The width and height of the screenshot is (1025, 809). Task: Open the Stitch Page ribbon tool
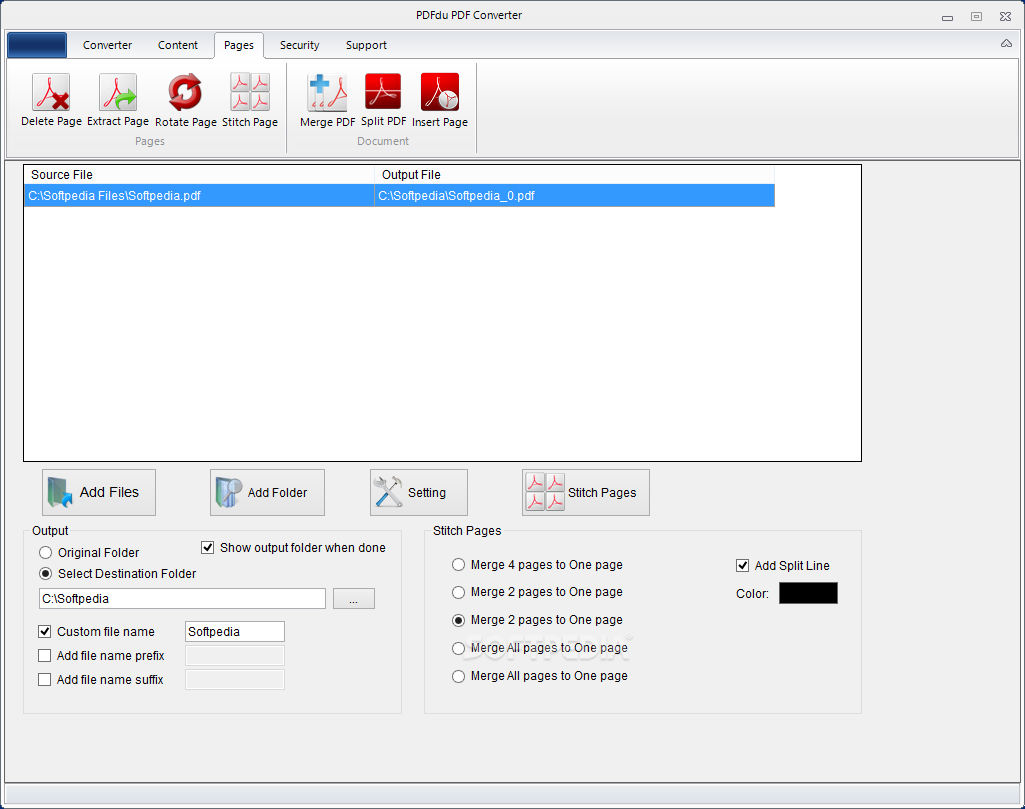[x=250, y=100]
